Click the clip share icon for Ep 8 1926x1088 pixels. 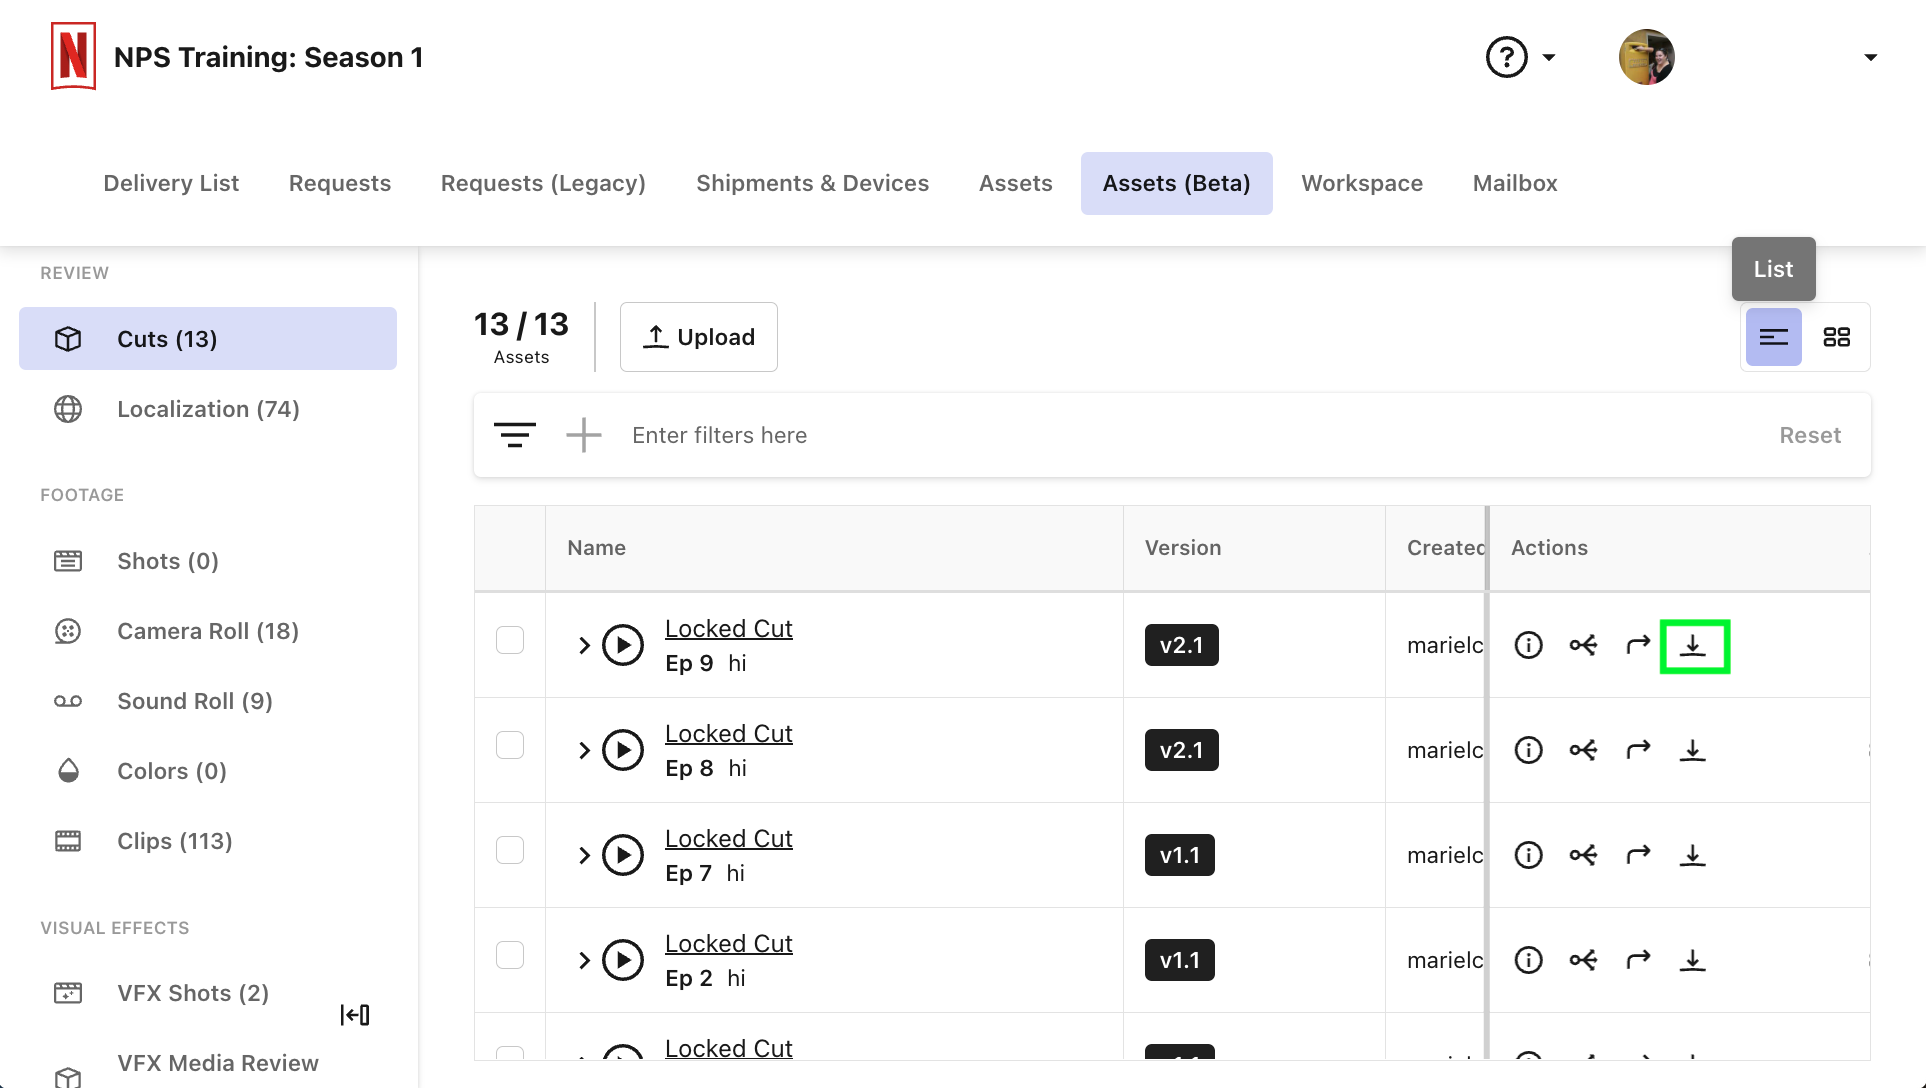[1583, 750]
